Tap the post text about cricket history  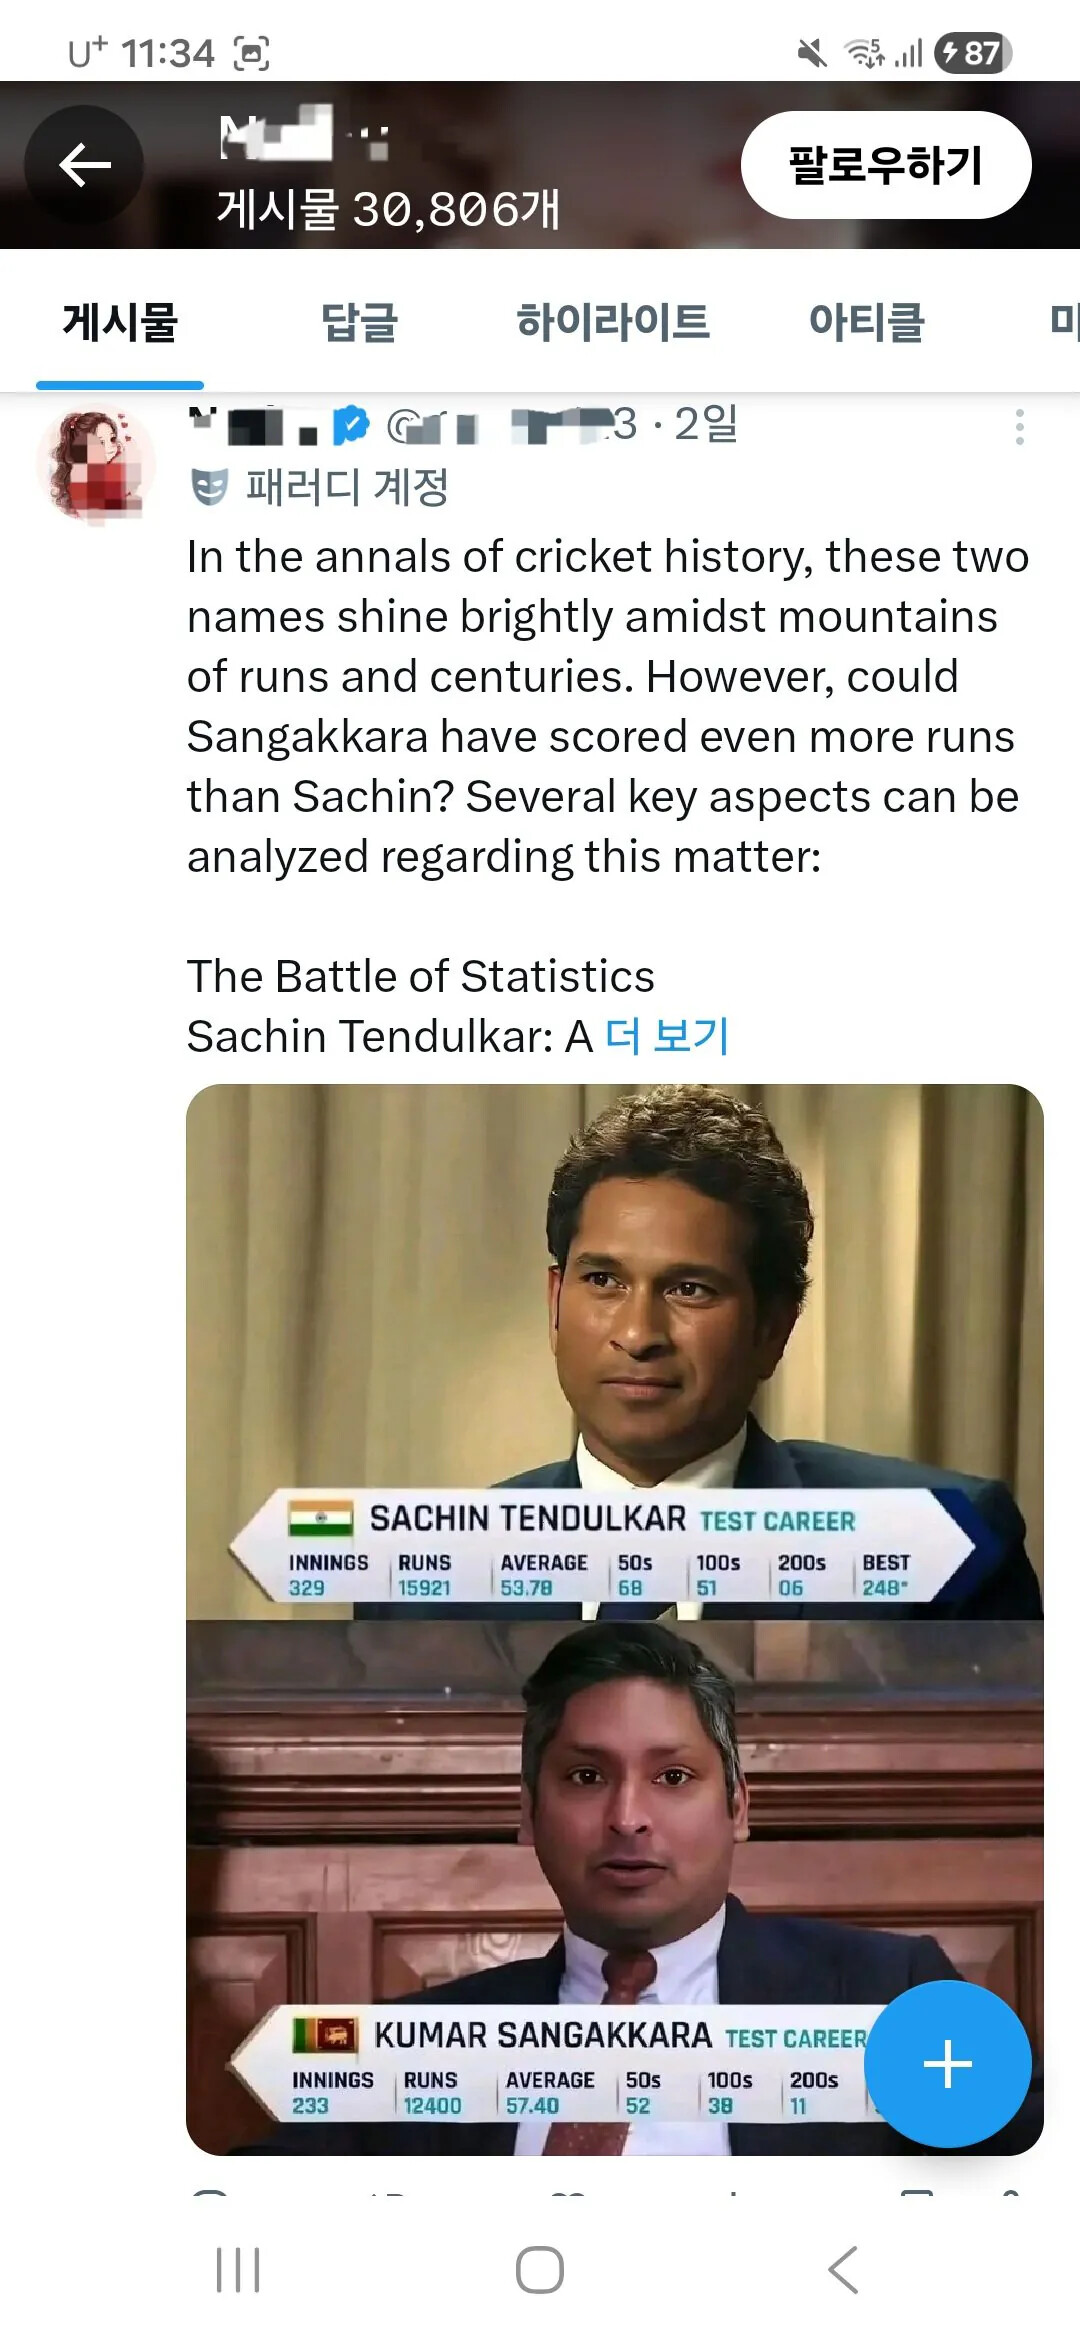606,706
